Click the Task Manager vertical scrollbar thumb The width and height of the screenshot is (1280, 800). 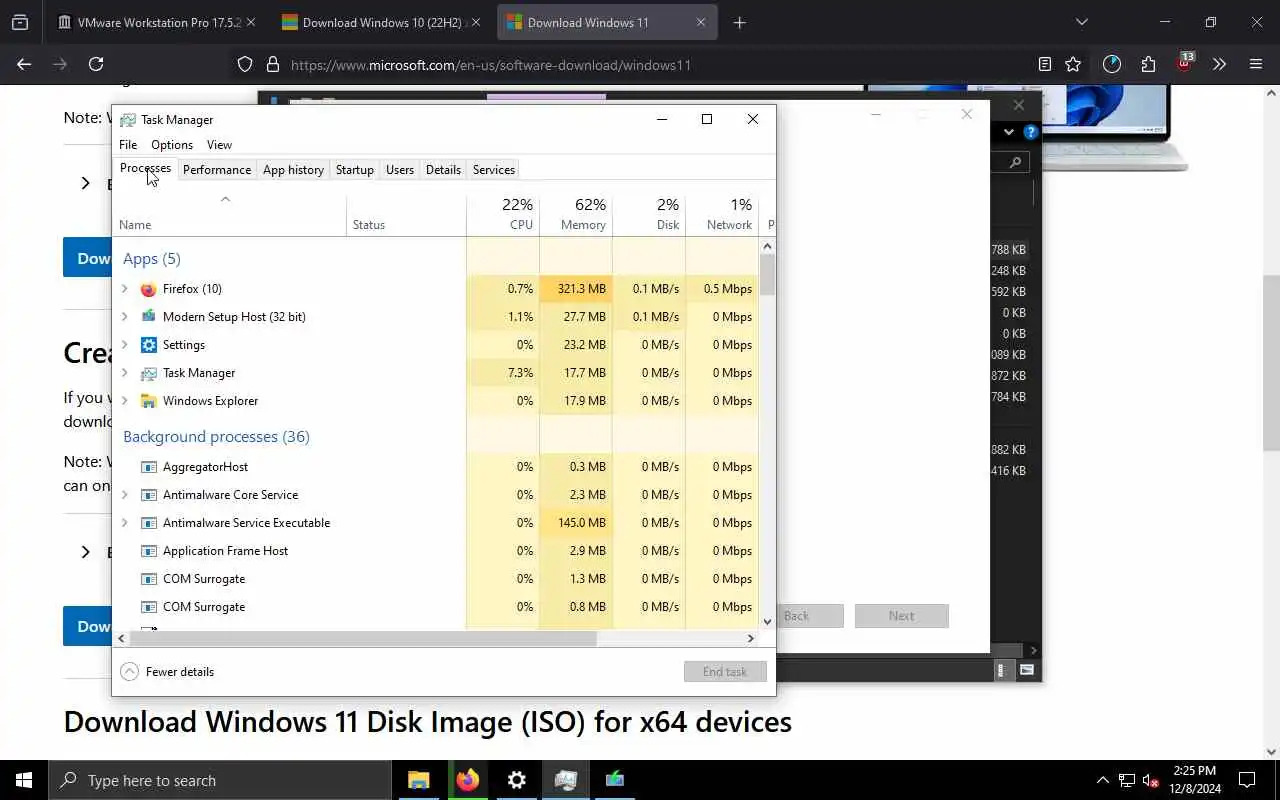[768, 275]
